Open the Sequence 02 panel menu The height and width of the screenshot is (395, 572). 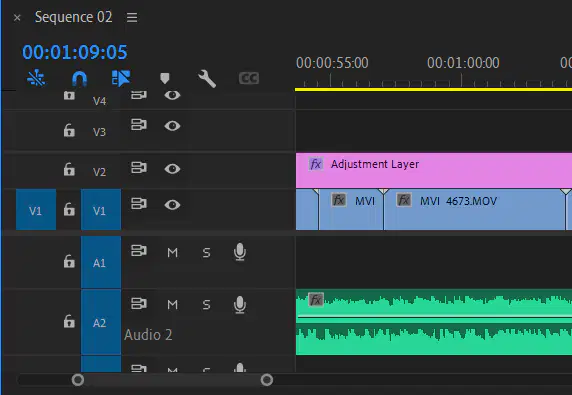coord(132,17)
